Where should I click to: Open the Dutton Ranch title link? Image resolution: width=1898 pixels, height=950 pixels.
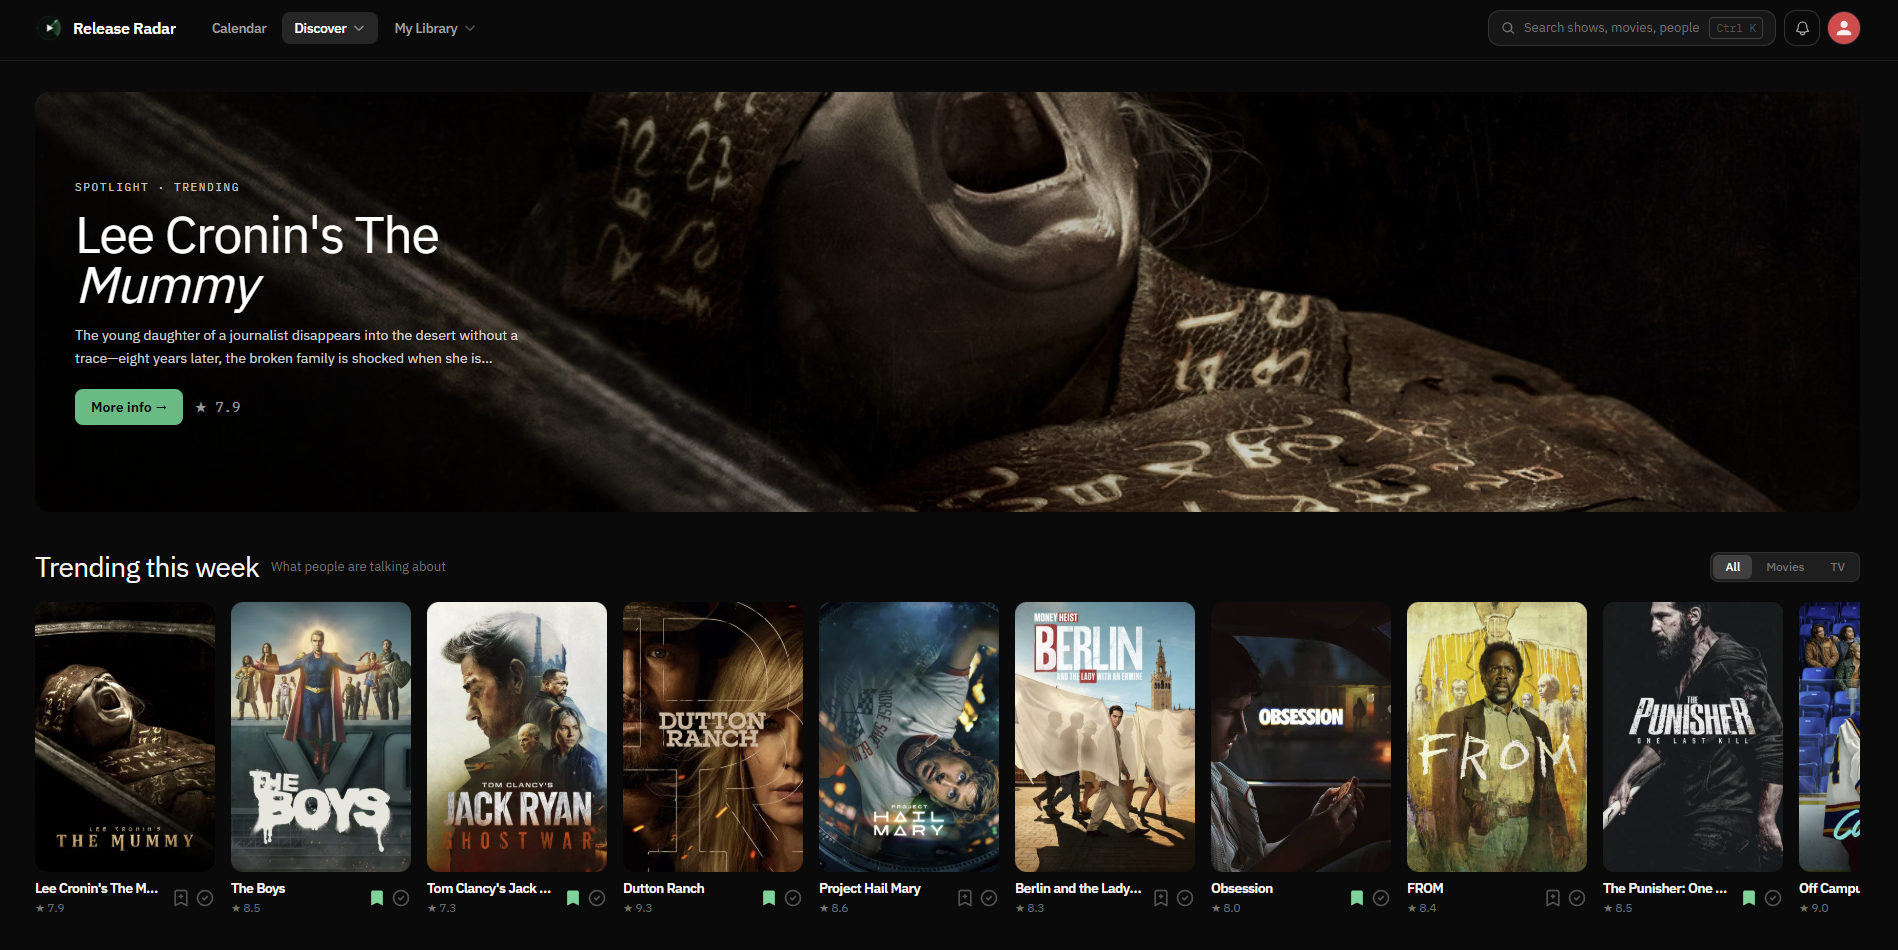664,888
